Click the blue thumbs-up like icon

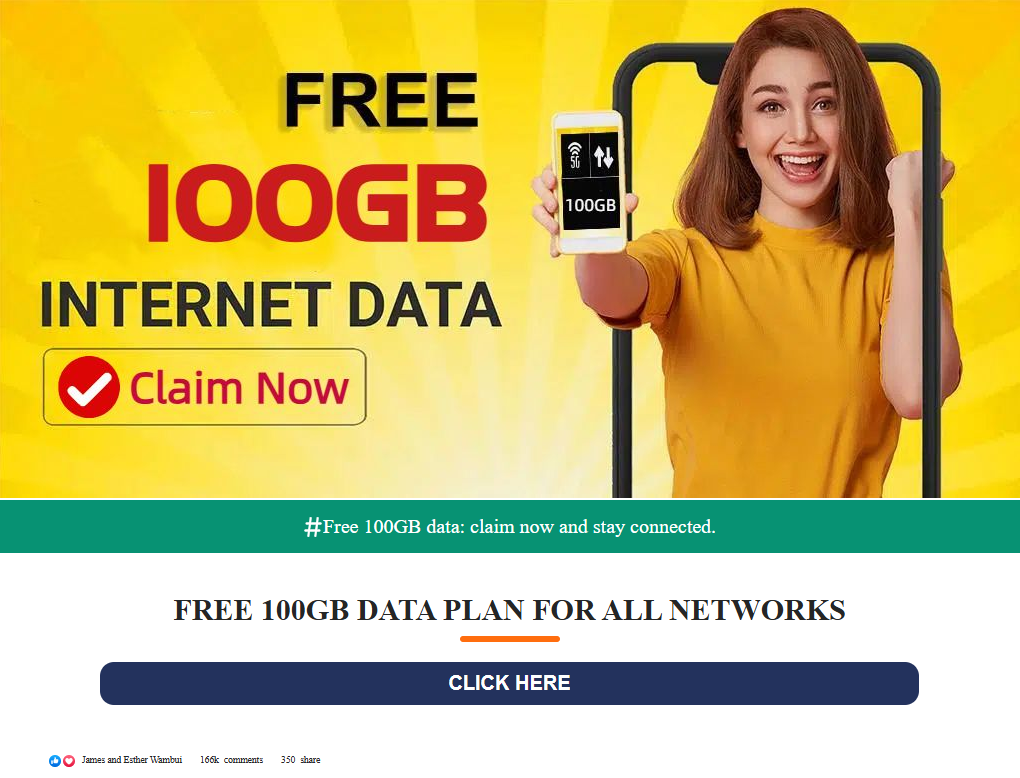click(55, 760)
